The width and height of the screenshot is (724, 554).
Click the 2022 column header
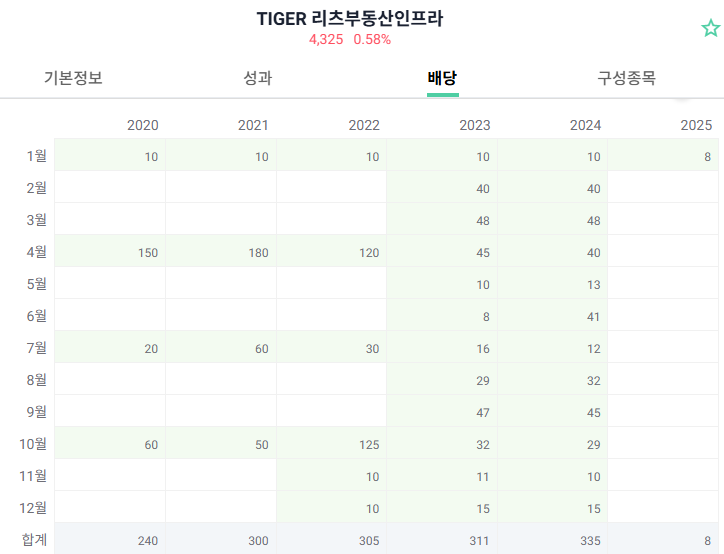(x=364, y=125)
